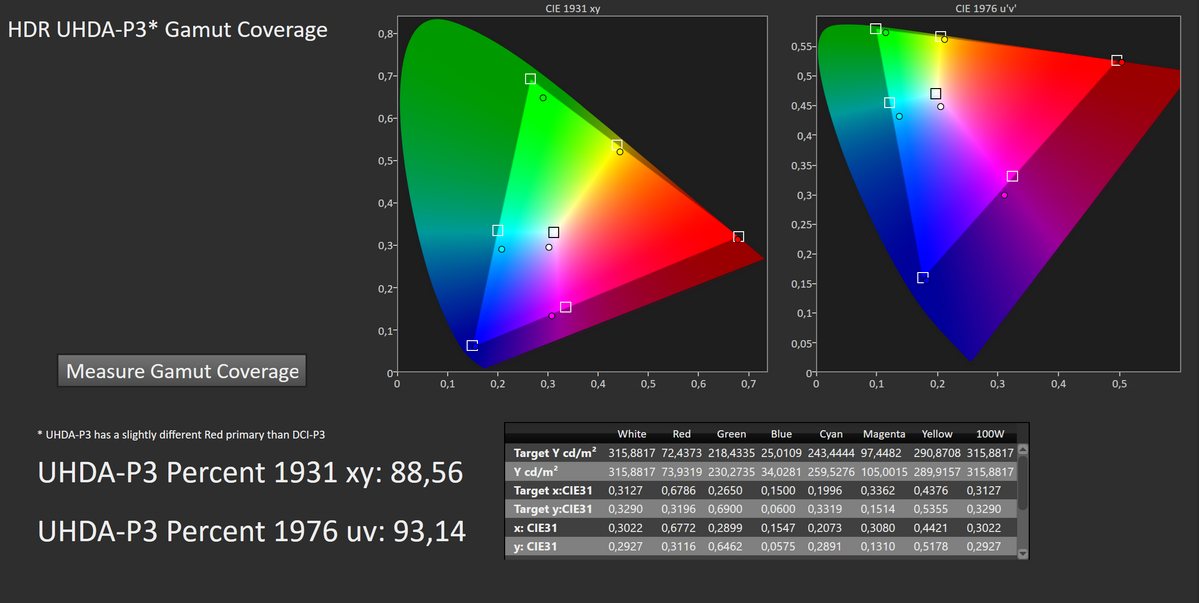1199x603 pixels.
Task: Select the red target square in CIE 1976 chart
Action: pyautogui.click(x=1116, y=60)
